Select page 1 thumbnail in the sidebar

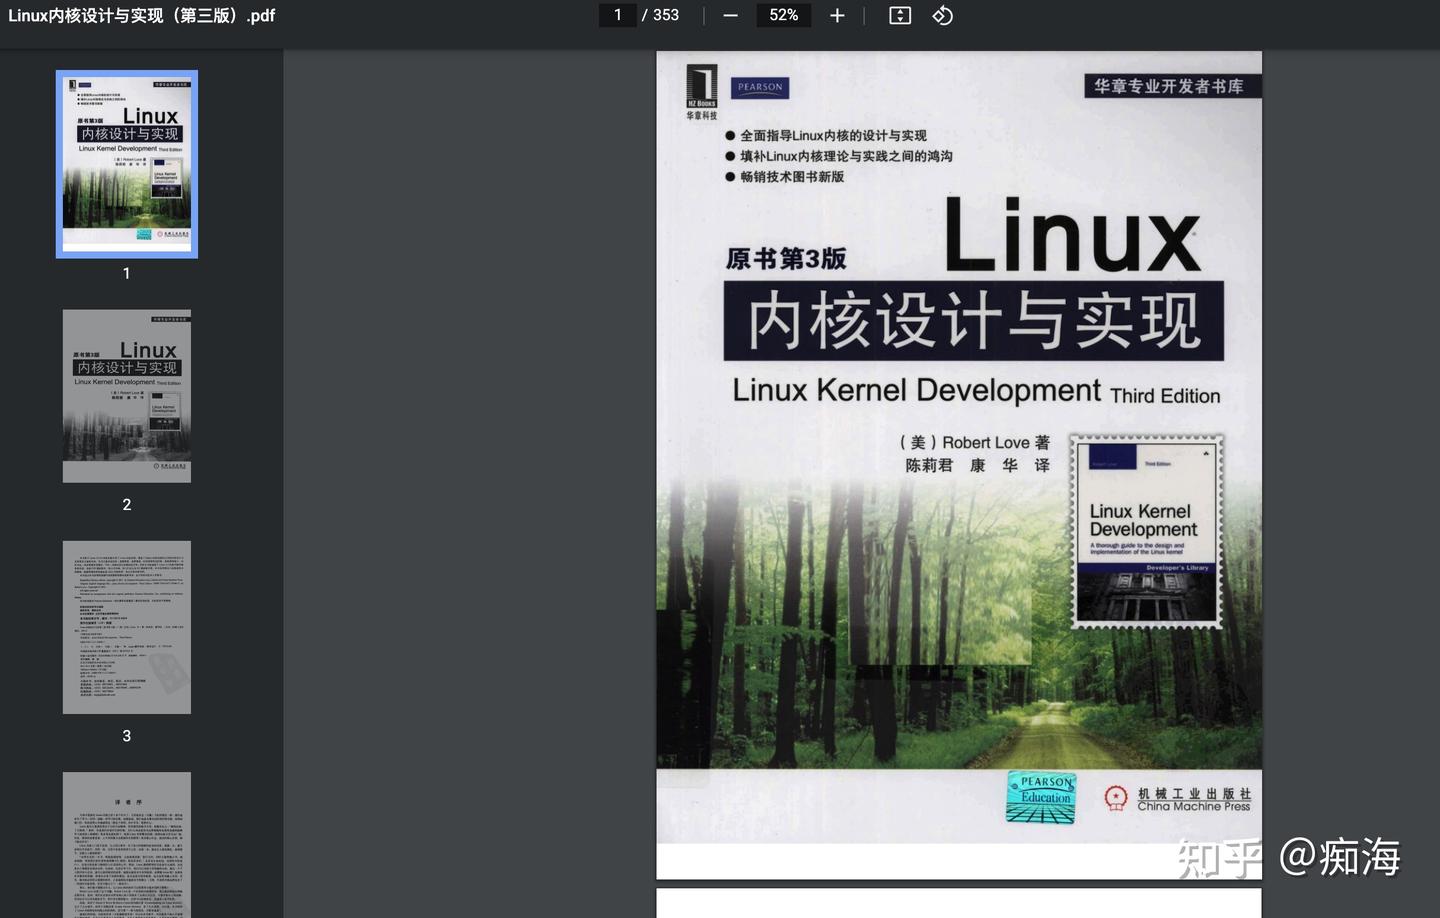pos(126,163)
